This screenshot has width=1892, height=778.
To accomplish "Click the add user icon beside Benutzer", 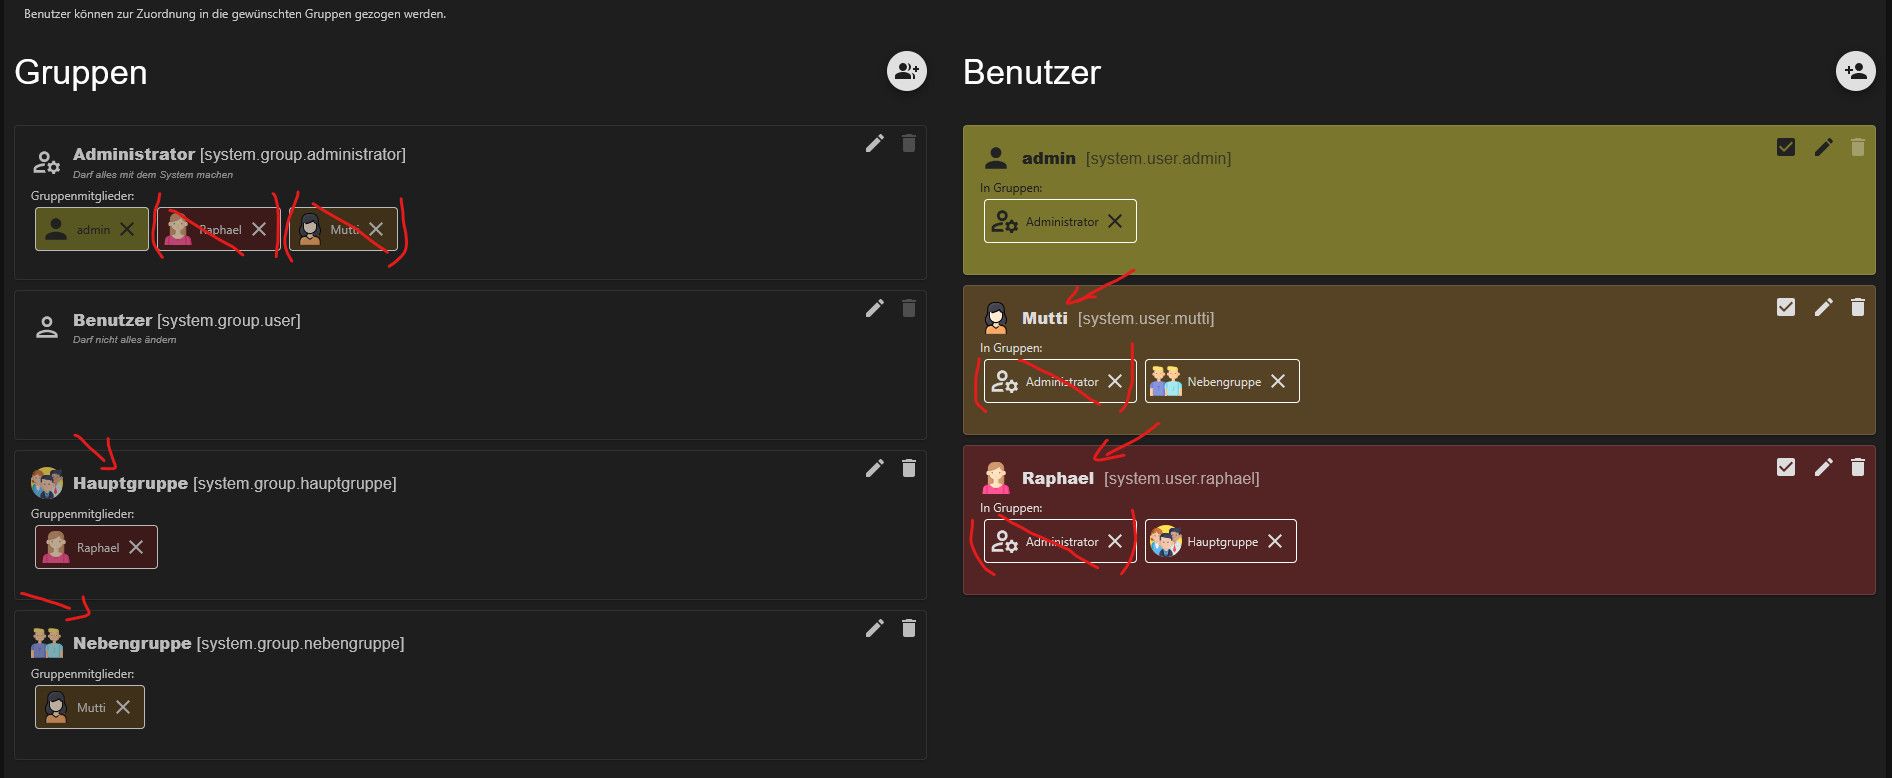I will (x=1856, y=71).
